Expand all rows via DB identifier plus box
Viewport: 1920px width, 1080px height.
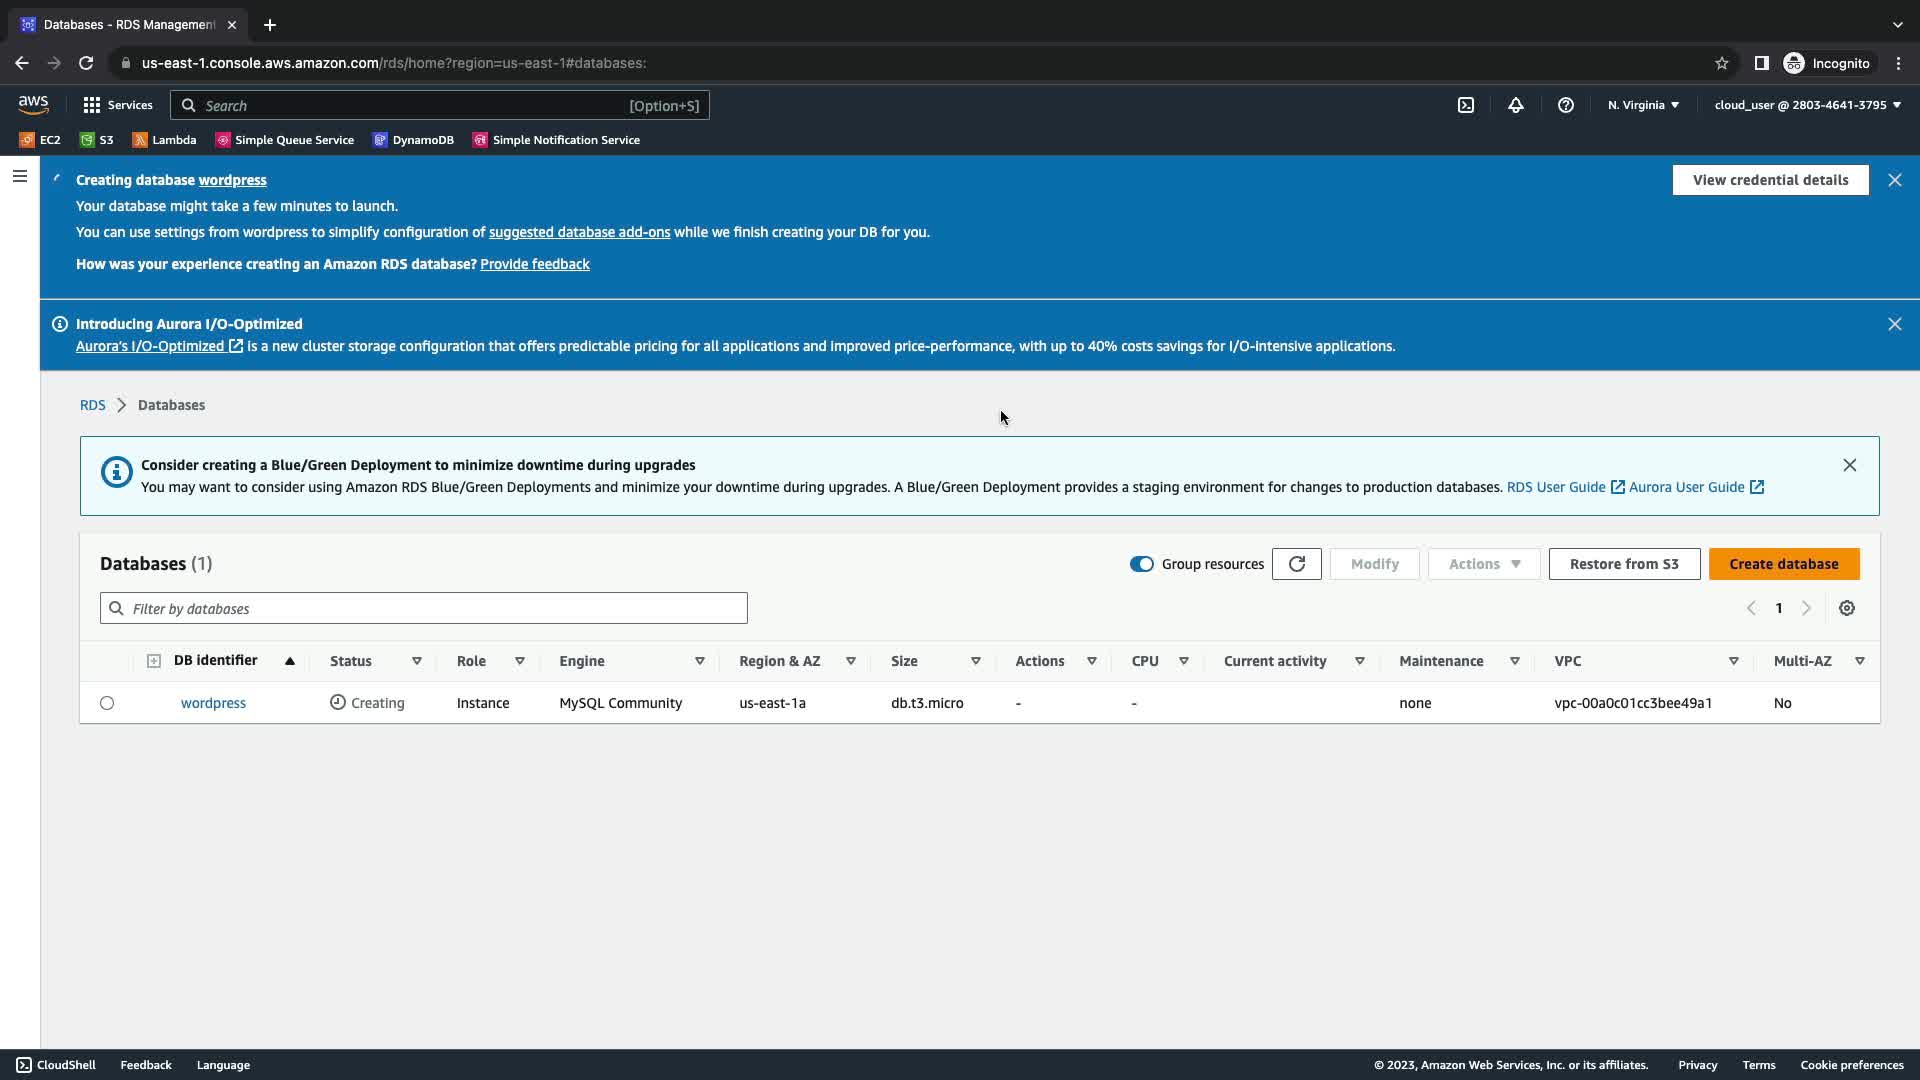(x=154, y=661)
